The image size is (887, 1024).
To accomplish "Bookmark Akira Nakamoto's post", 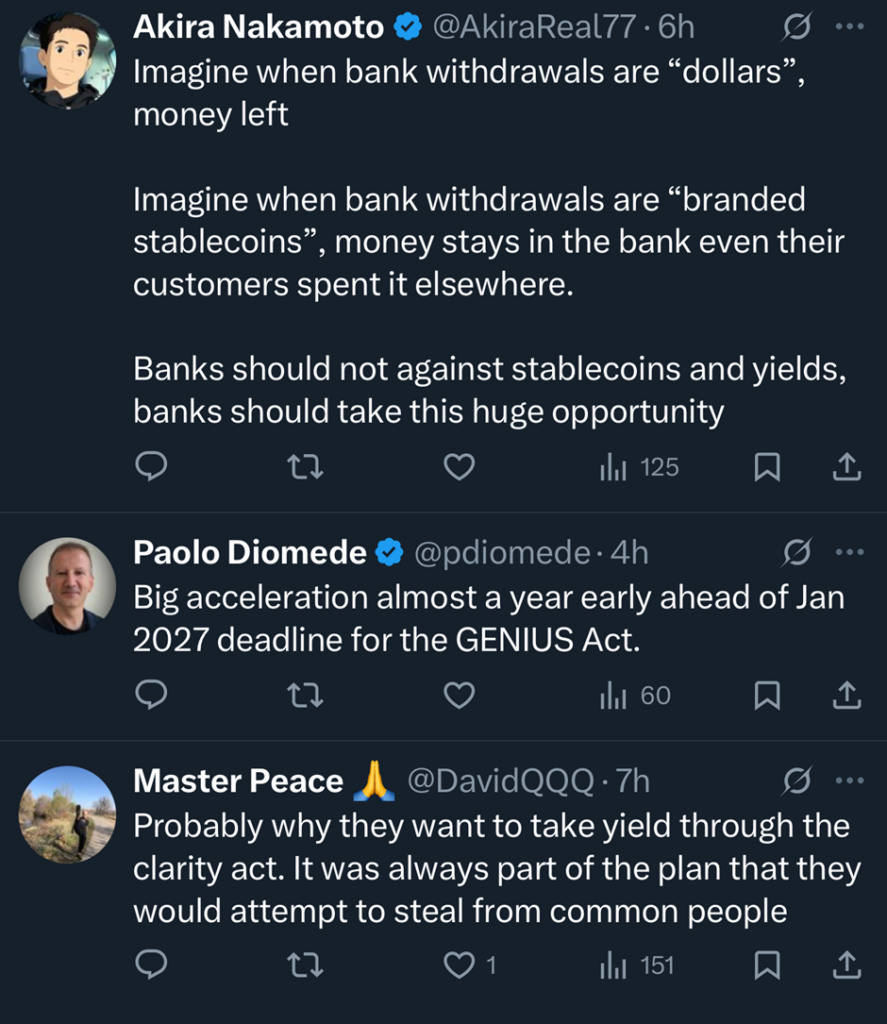I will click(x=767, y=466).
